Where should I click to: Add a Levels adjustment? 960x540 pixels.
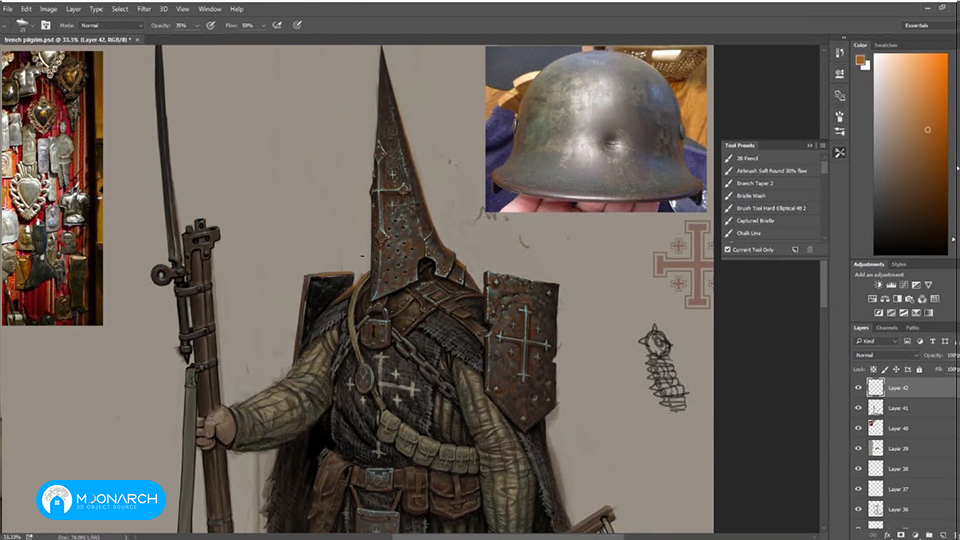(x=891, y=285)
